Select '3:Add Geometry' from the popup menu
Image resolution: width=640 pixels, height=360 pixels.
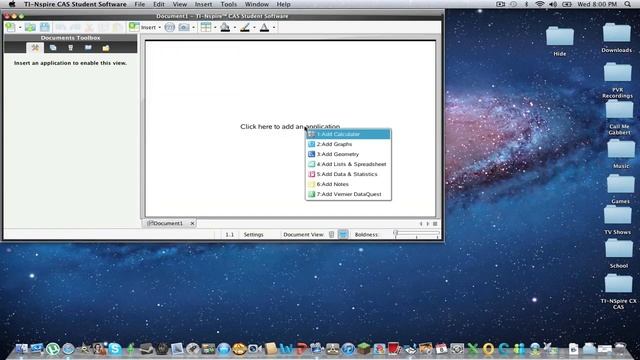349,154
